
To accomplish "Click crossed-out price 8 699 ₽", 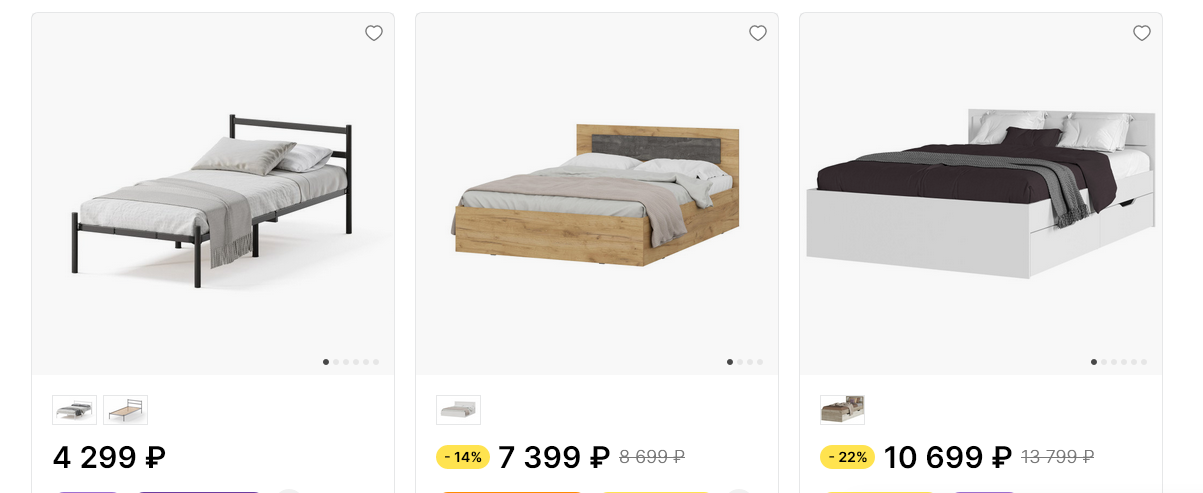I will point(652,458).
